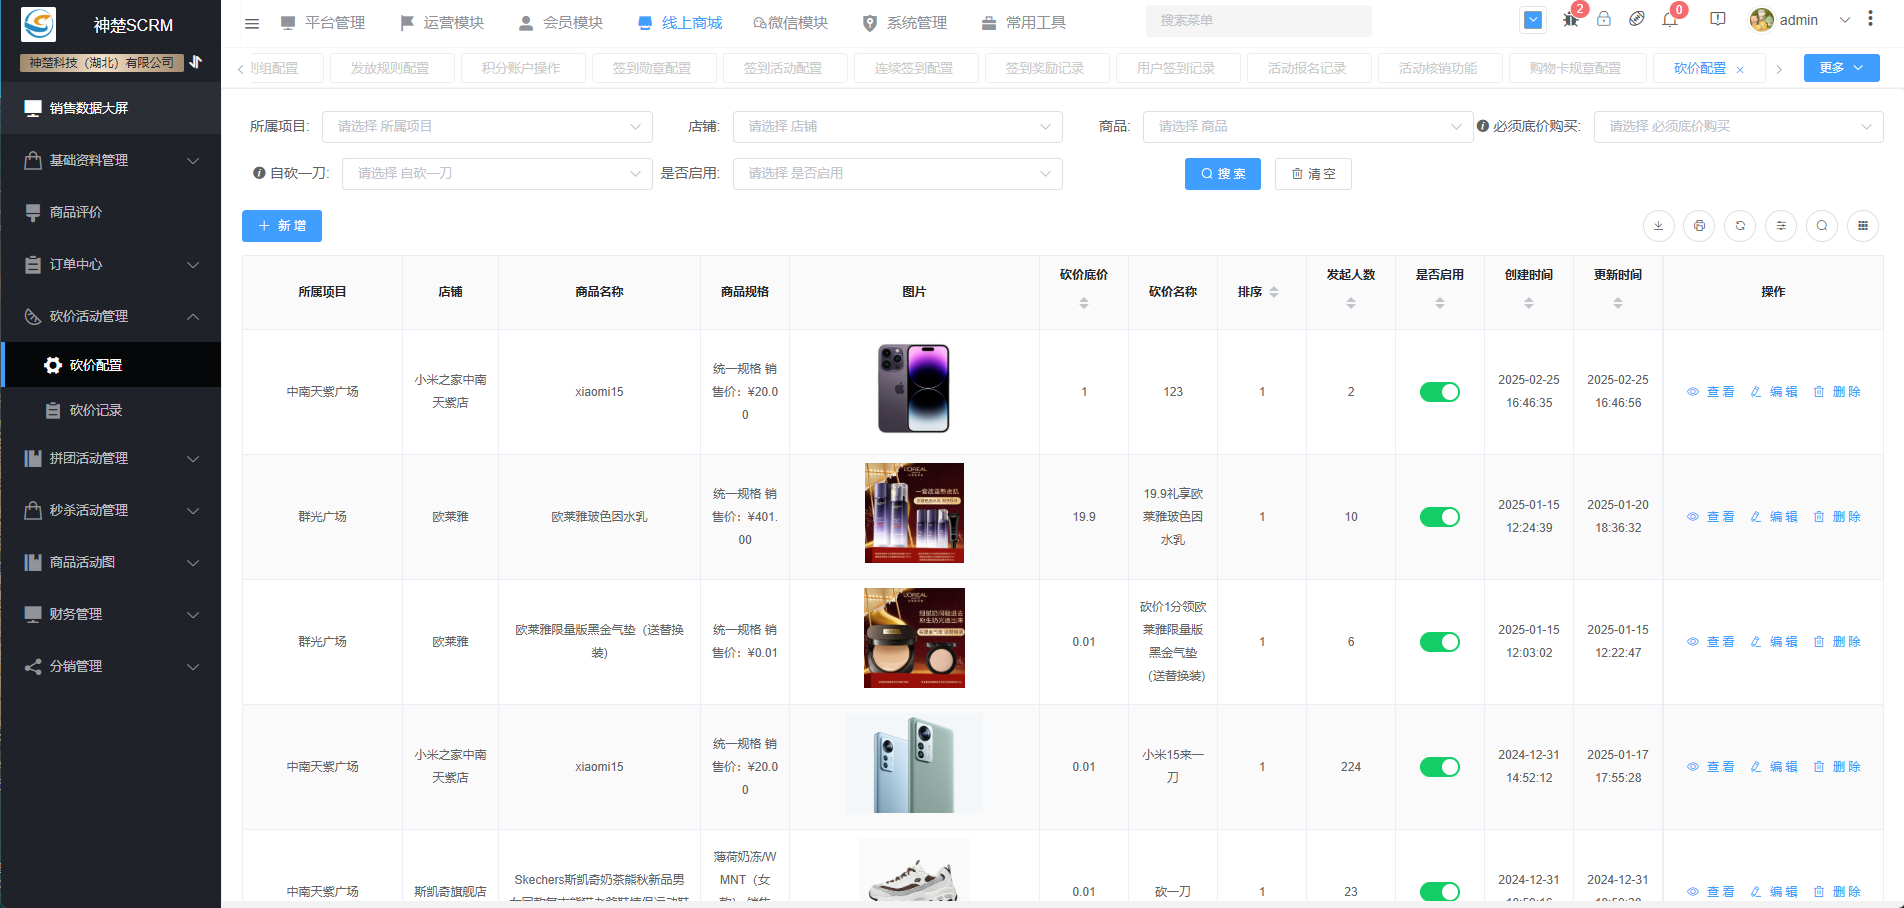Sort by 排序 column
Screen dimensions: 1904x908
1274,292
